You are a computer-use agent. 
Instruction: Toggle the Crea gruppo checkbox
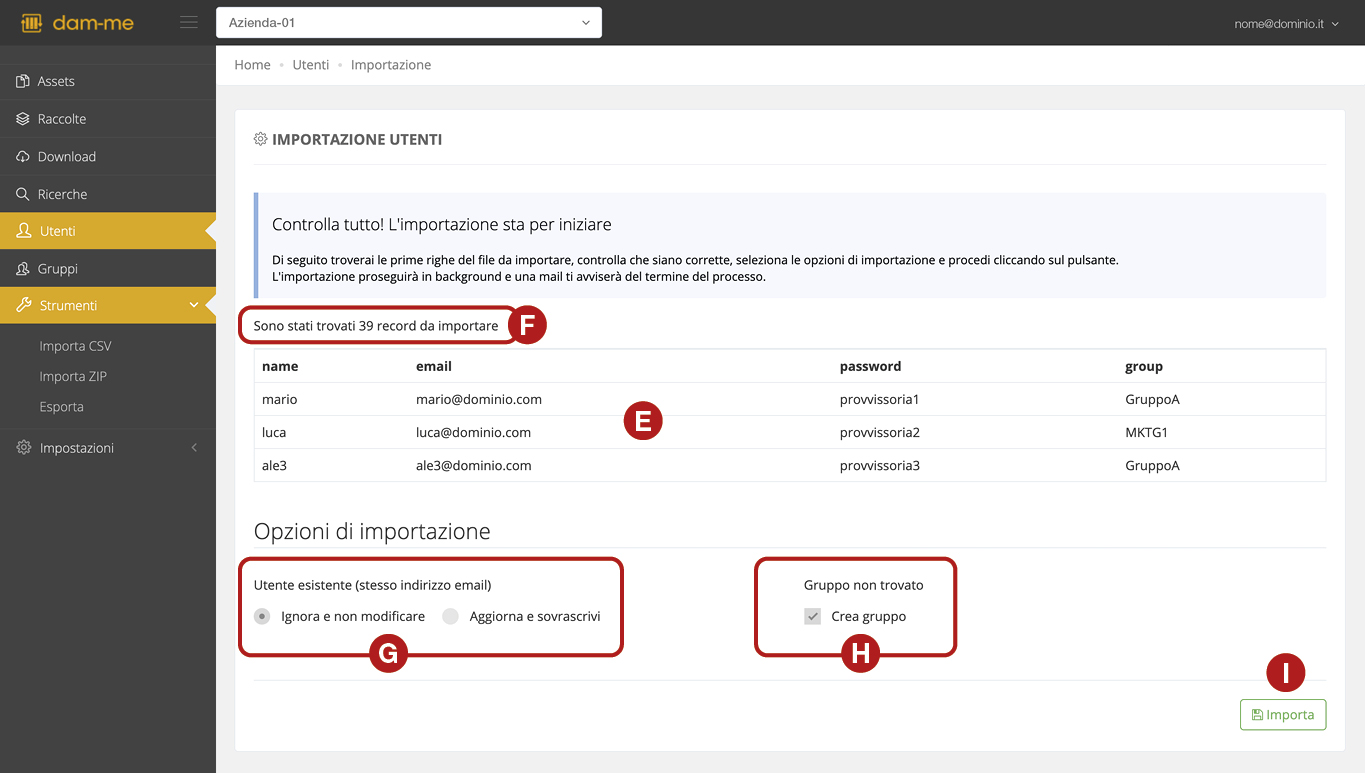click(x=813, y=616)
